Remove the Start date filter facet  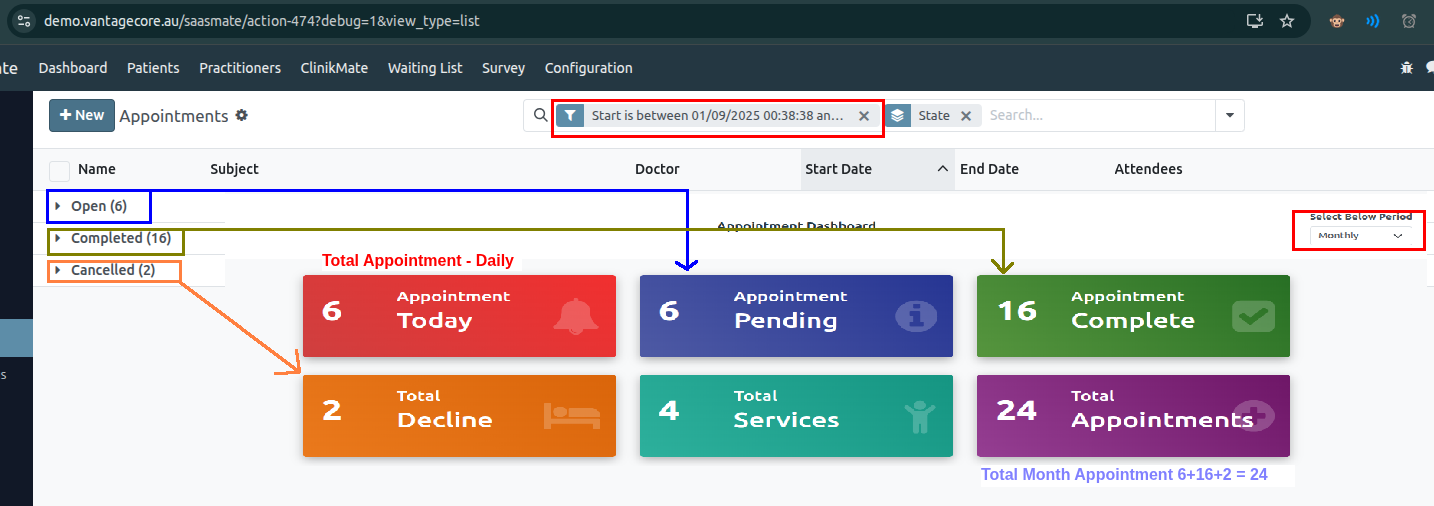tap(864, 116)
